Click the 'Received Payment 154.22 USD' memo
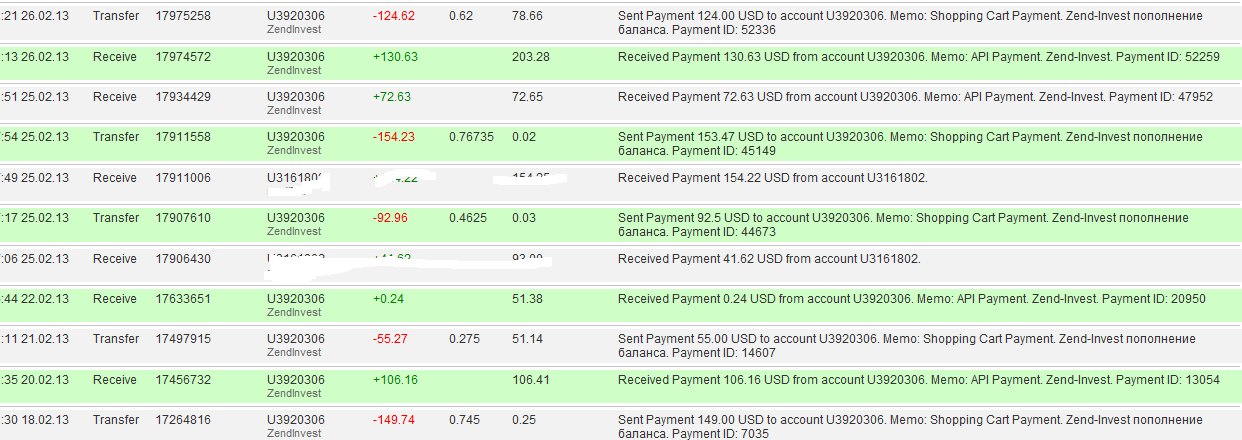This screenshot has height=440, width=1242. point(772,178)
